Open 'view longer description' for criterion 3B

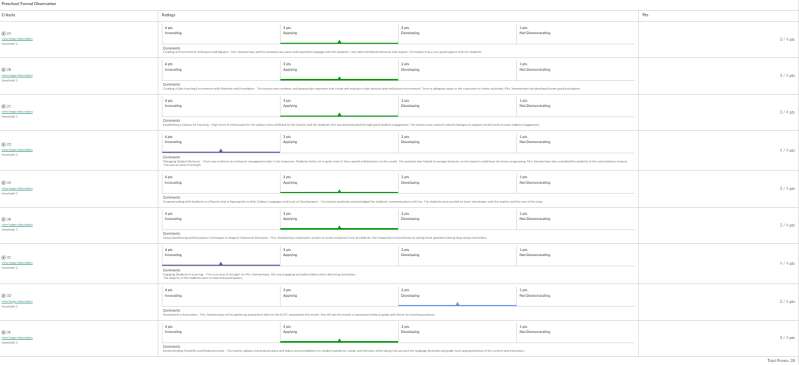point(17,225)
